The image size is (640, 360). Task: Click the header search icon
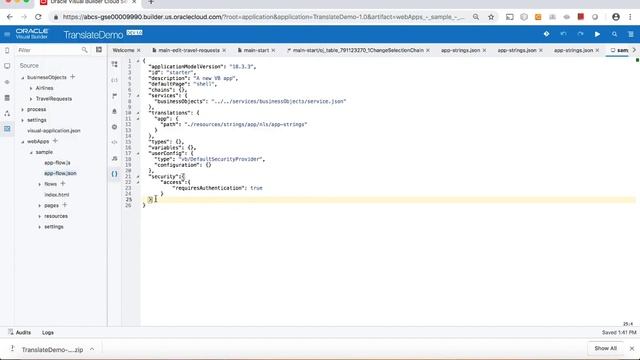[614, 34]
